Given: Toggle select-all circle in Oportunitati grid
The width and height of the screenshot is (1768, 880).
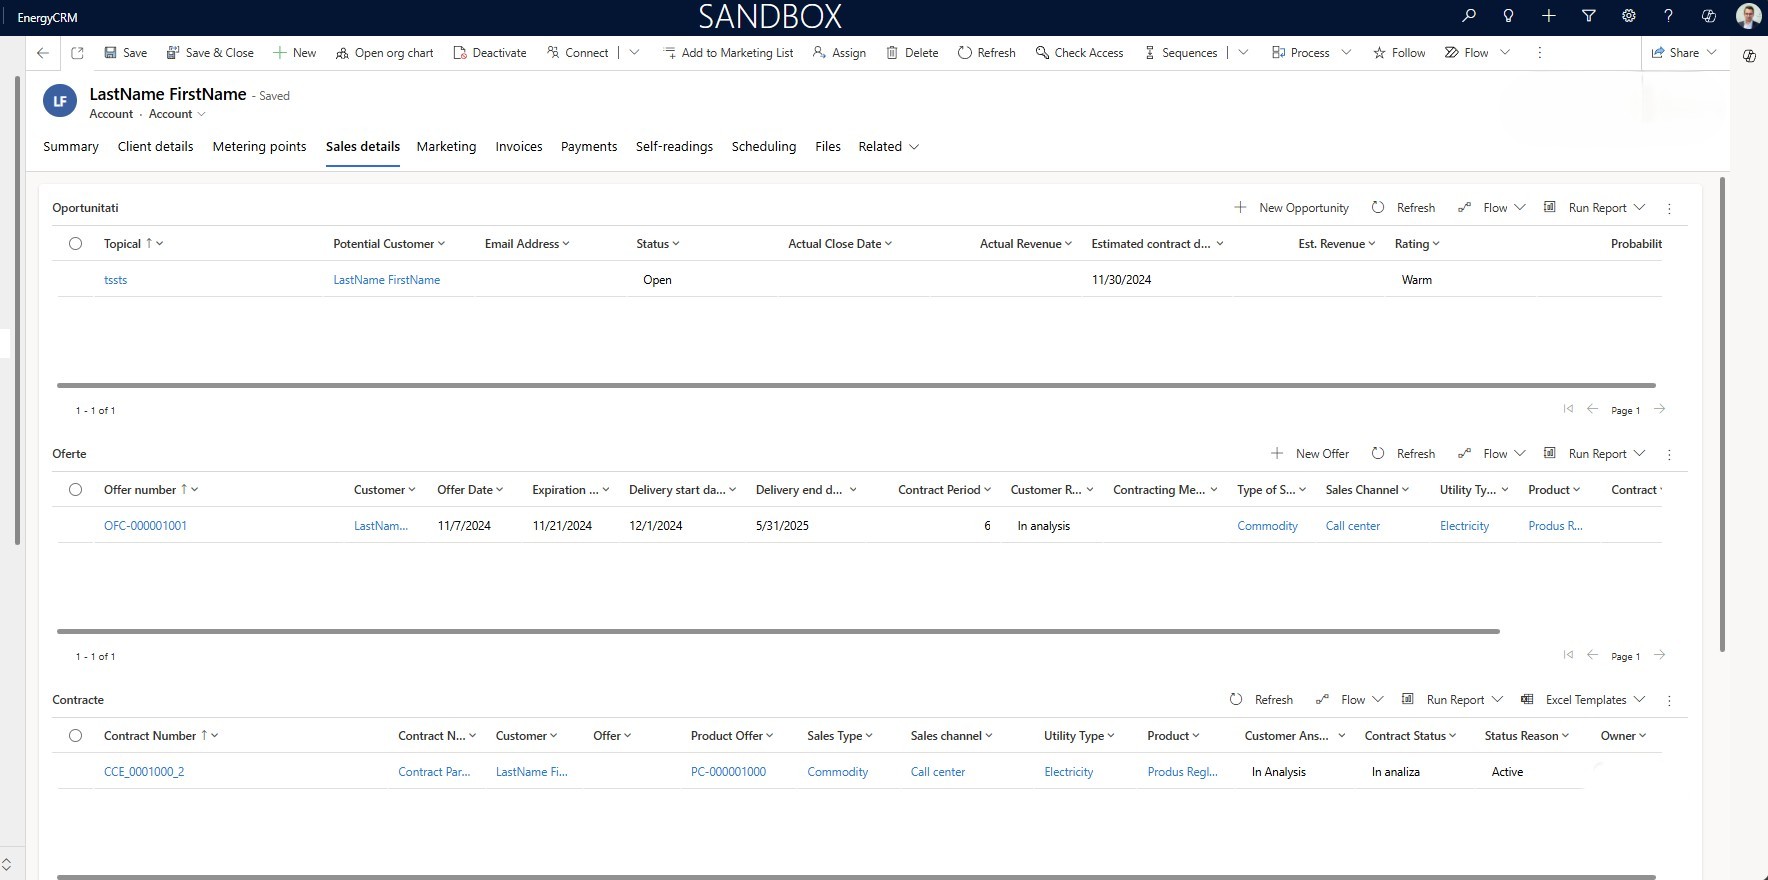Looking at the screenshot, I should 75,244.
